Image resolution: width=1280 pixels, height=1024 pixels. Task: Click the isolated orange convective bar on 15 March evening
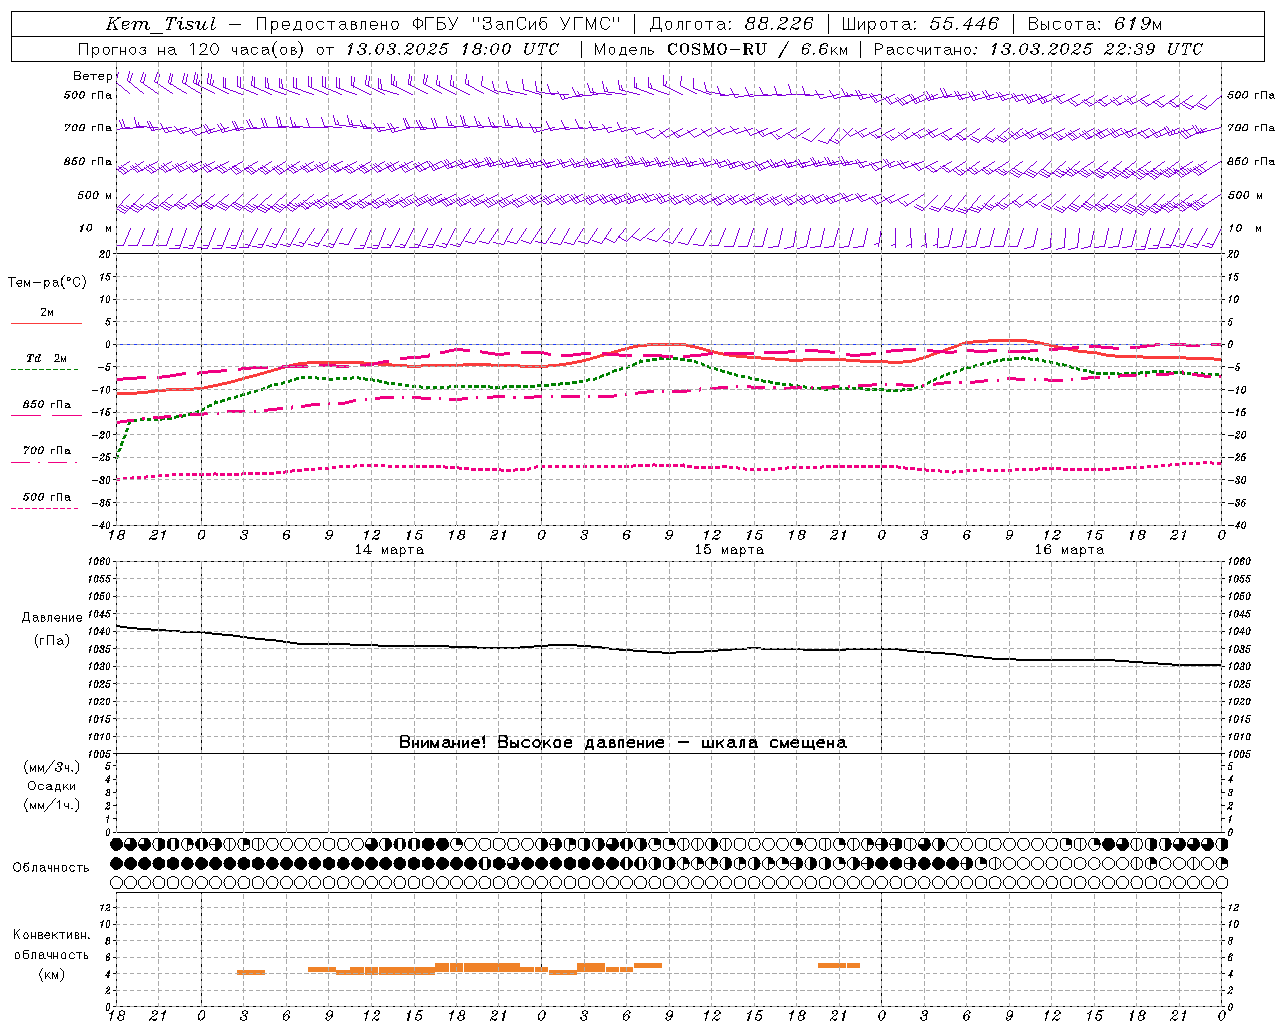pos(839,965)
